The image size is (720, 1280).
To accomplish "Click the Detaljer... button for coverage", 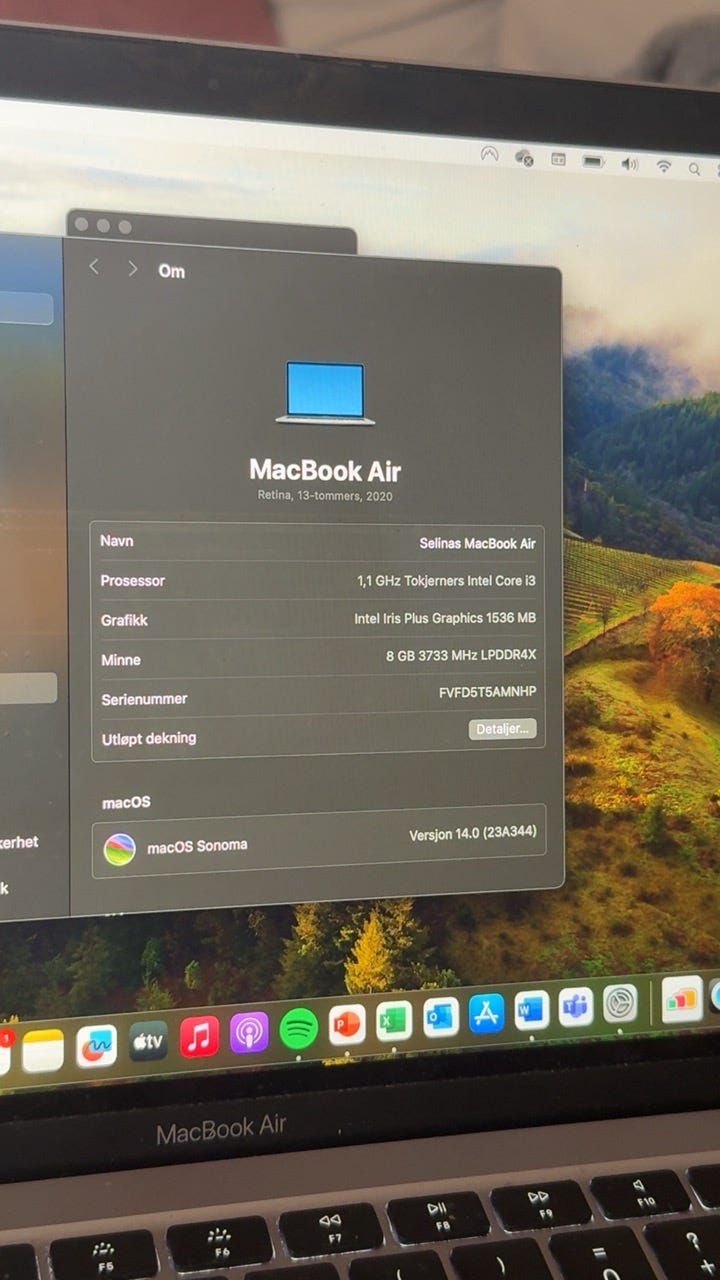I will point(503,729).
